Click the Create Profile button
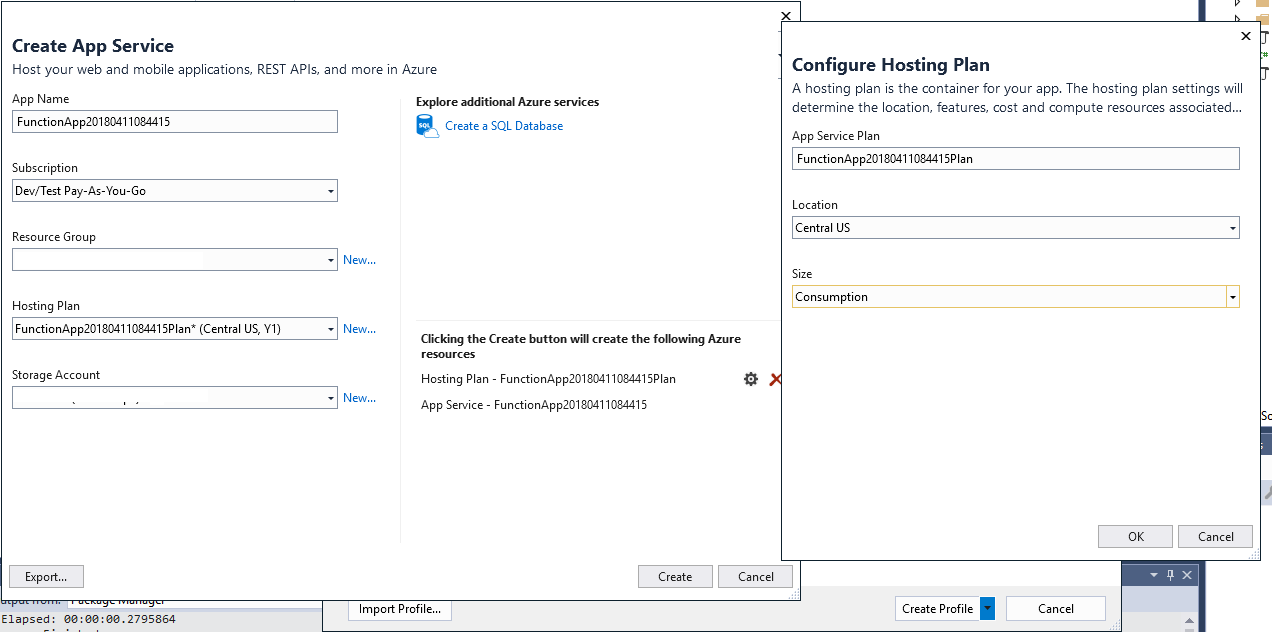Image resolution: width=1272 pixels, height=632 pixels. pos(937,608)
